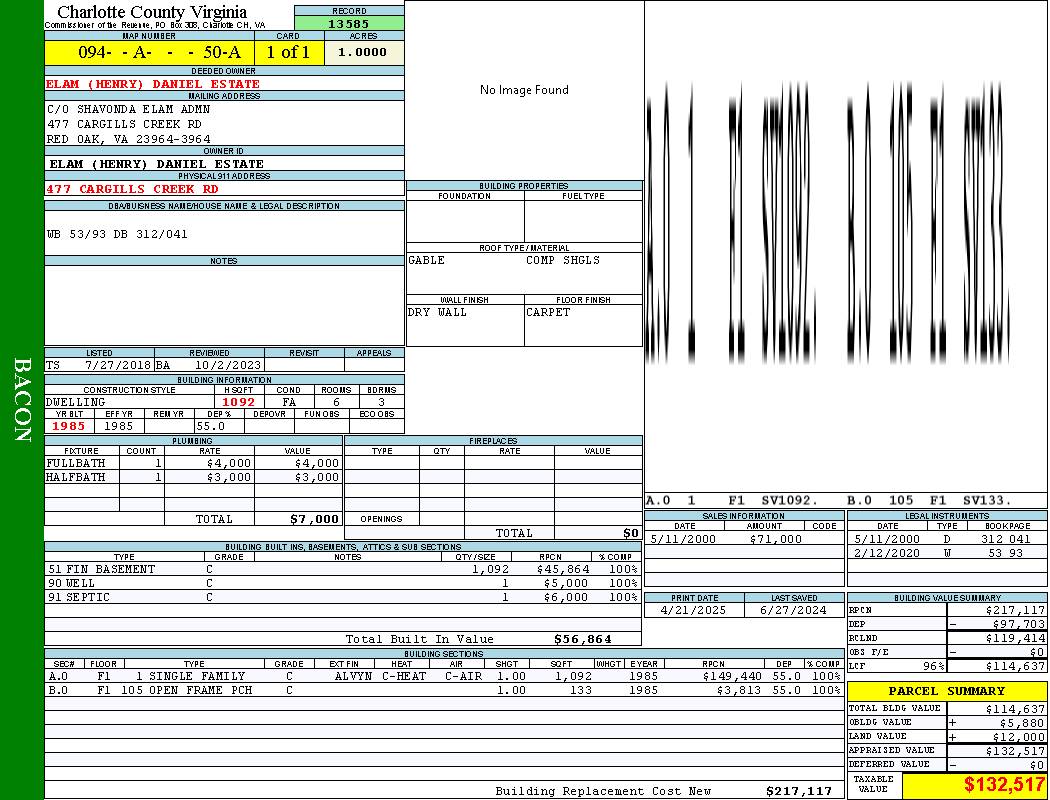Click the PARCEL SUMMARY header

(x=946, y=691)
